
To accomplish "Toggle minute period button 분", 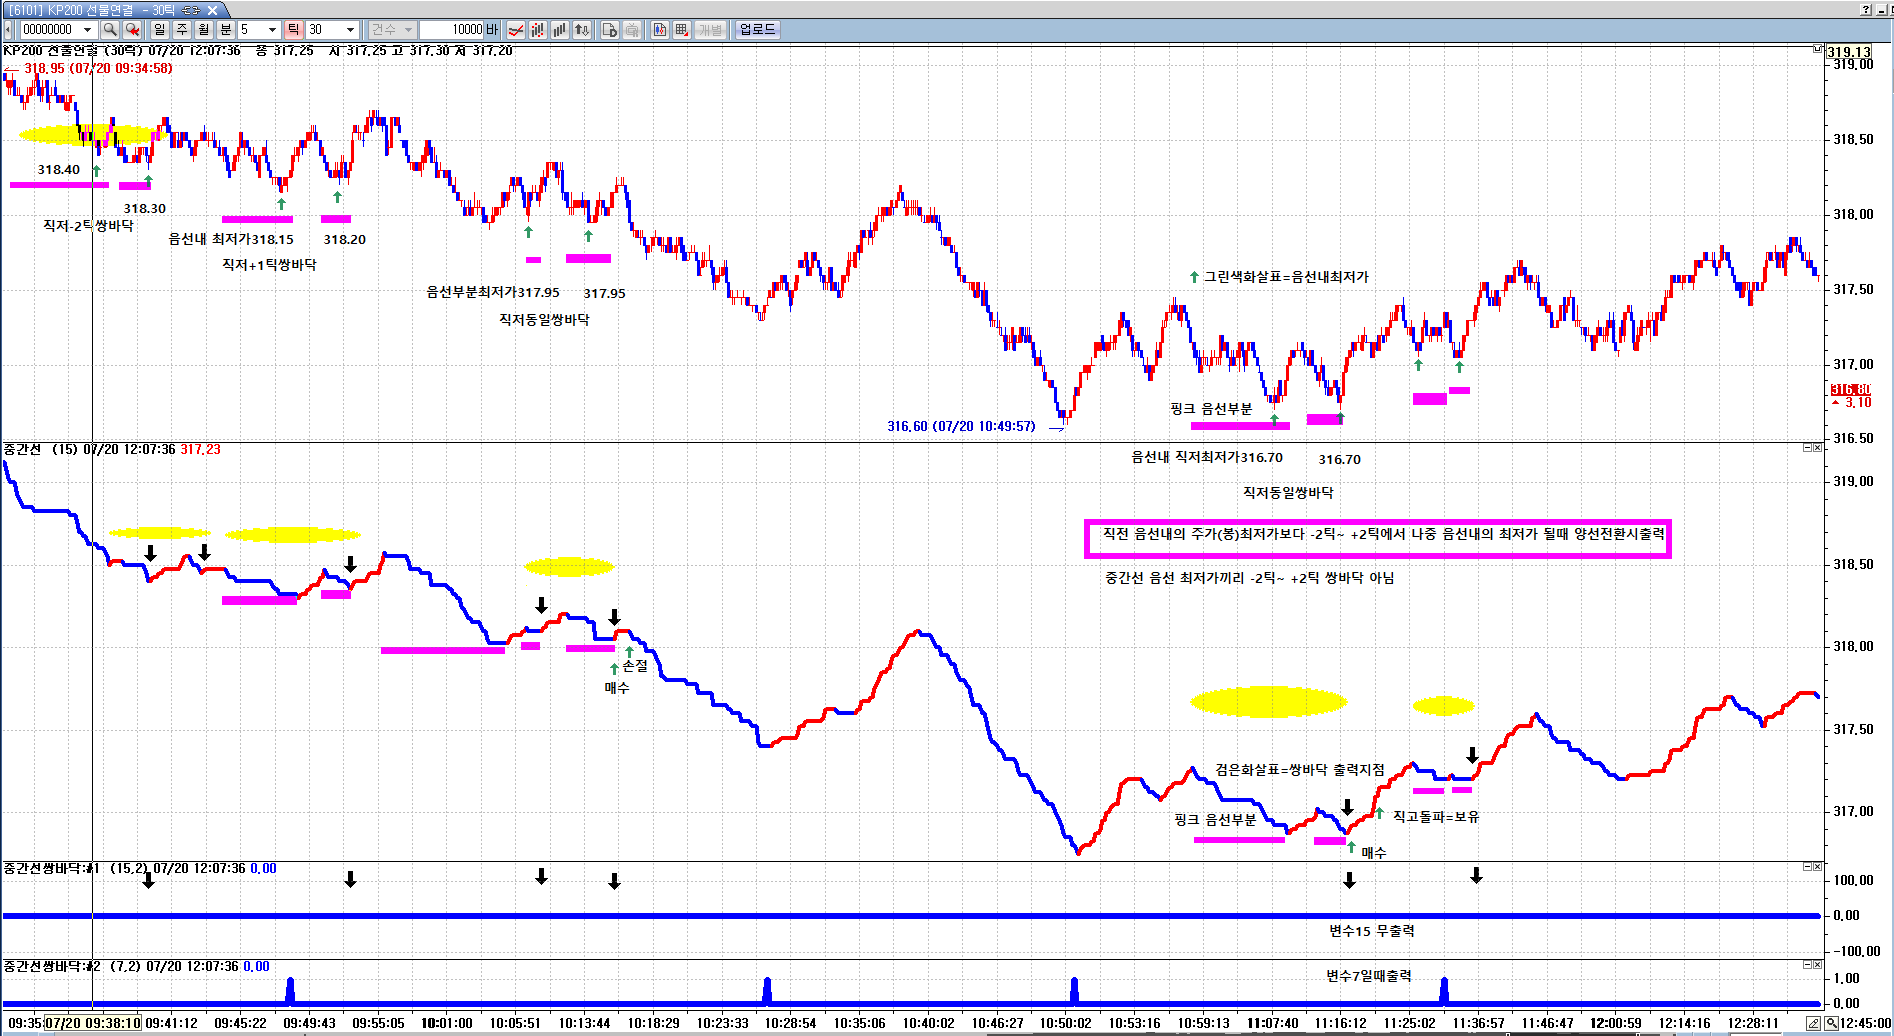I will [x=226, y=30].
